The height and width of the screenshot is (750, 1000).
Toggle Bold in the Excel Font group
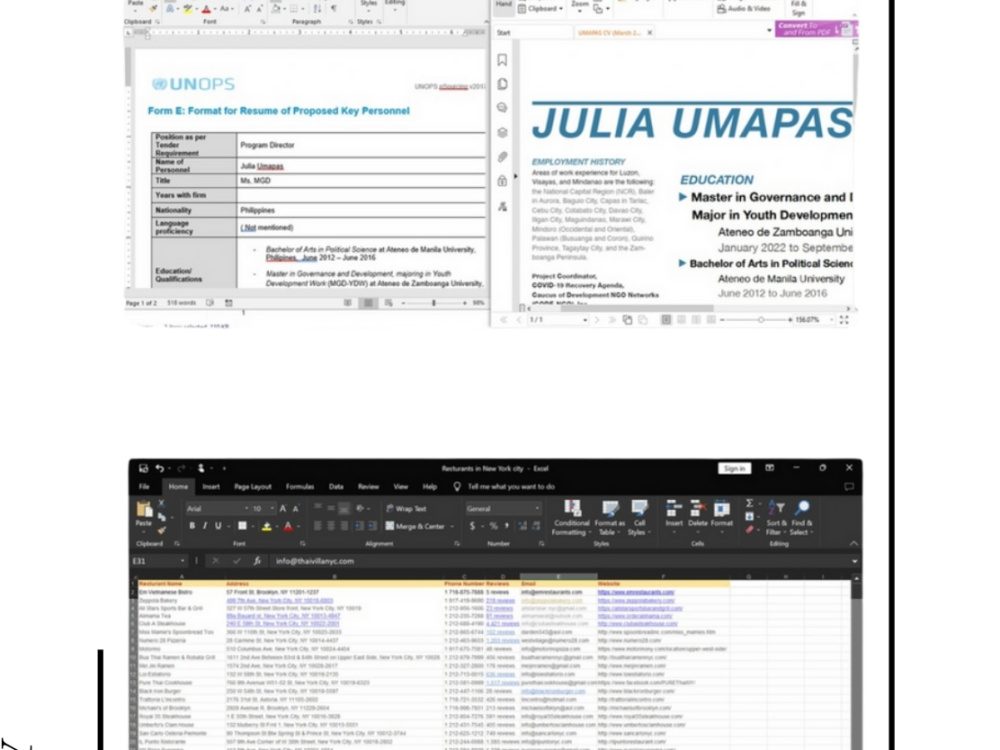coord(191,526)
